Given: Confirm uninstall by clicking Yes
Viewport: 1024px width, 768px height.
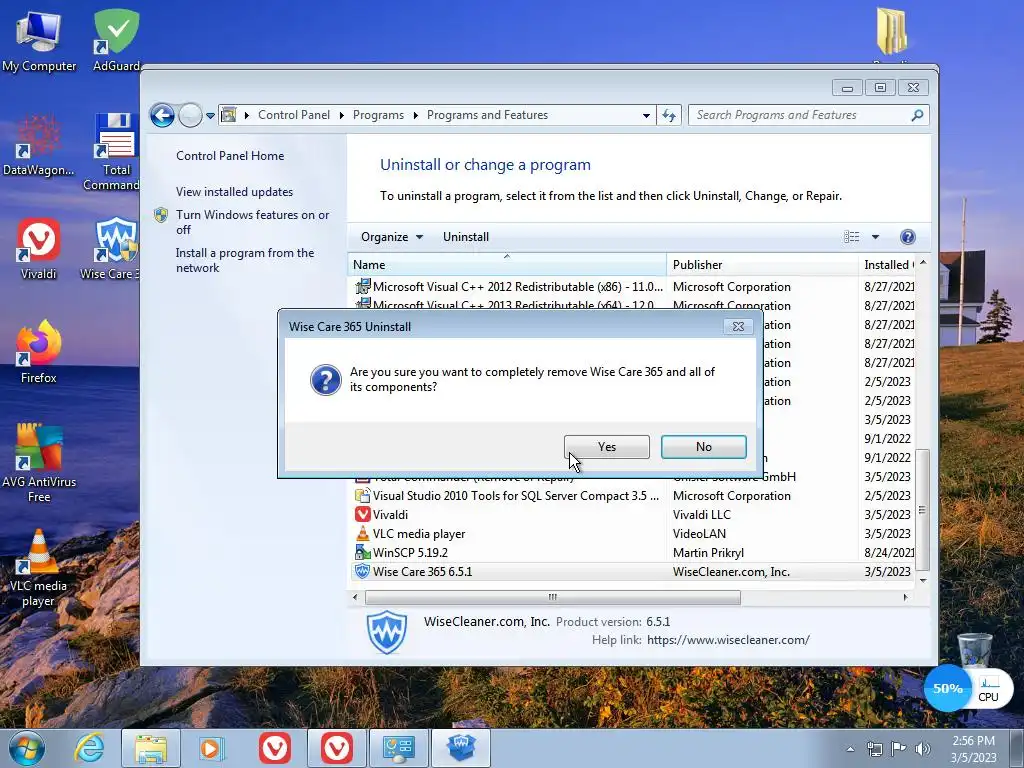Looking at the screenshot, I should 606,447.
